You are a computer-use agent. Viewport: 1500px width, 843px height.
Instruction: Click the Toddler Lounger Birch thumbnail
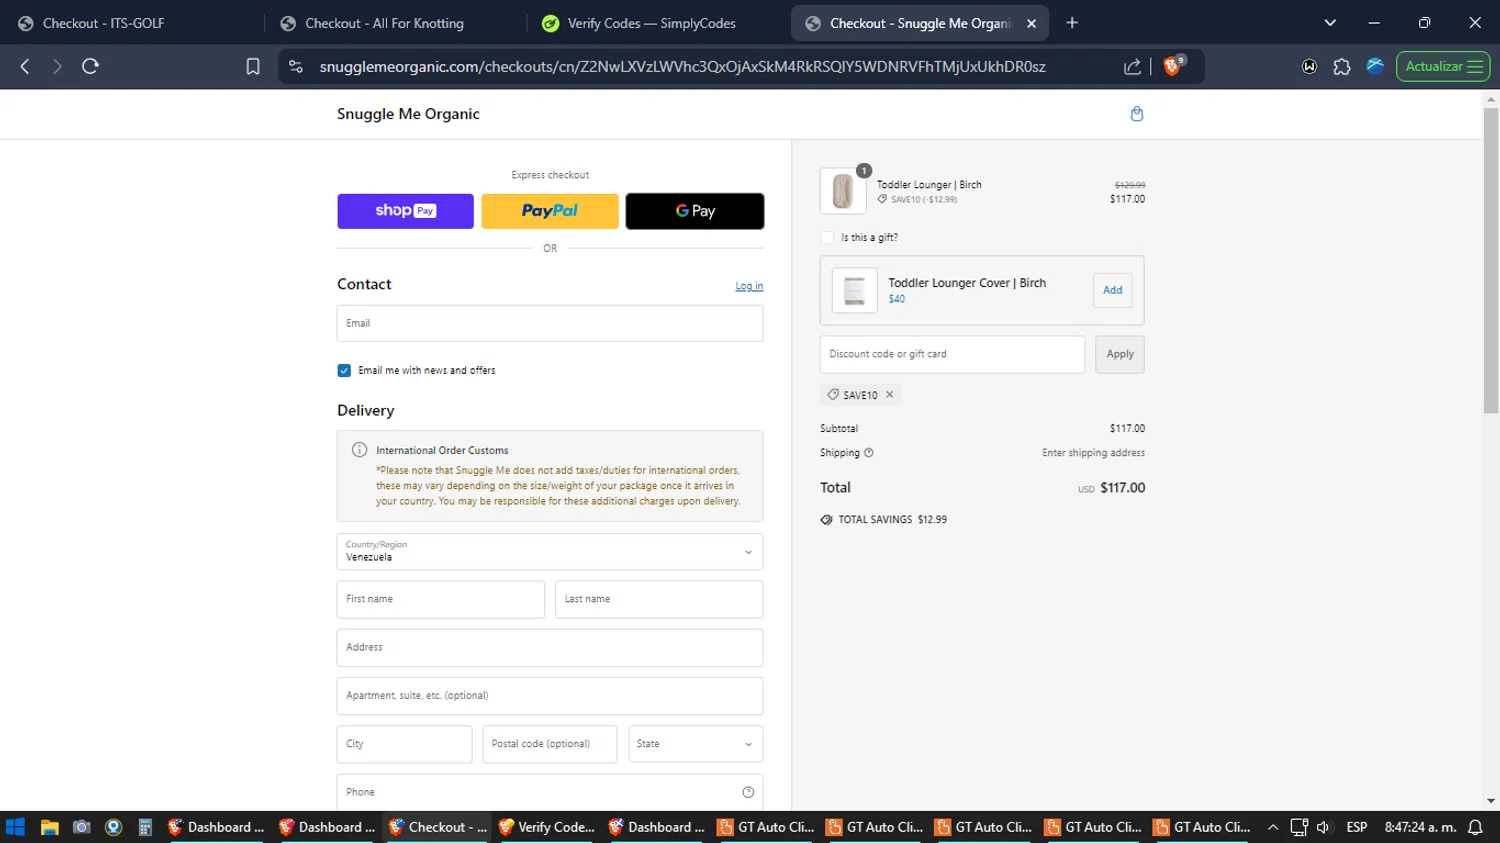(843, 190)
